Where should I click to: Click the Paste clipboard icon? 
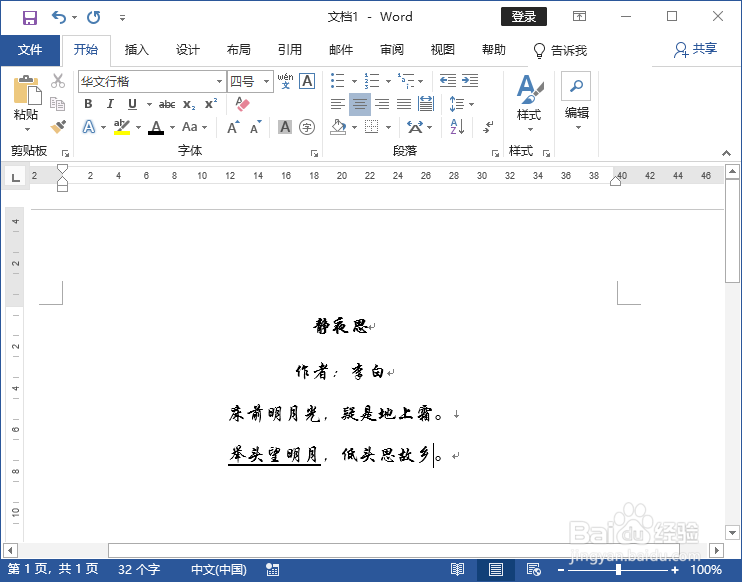tap(27, 89)
